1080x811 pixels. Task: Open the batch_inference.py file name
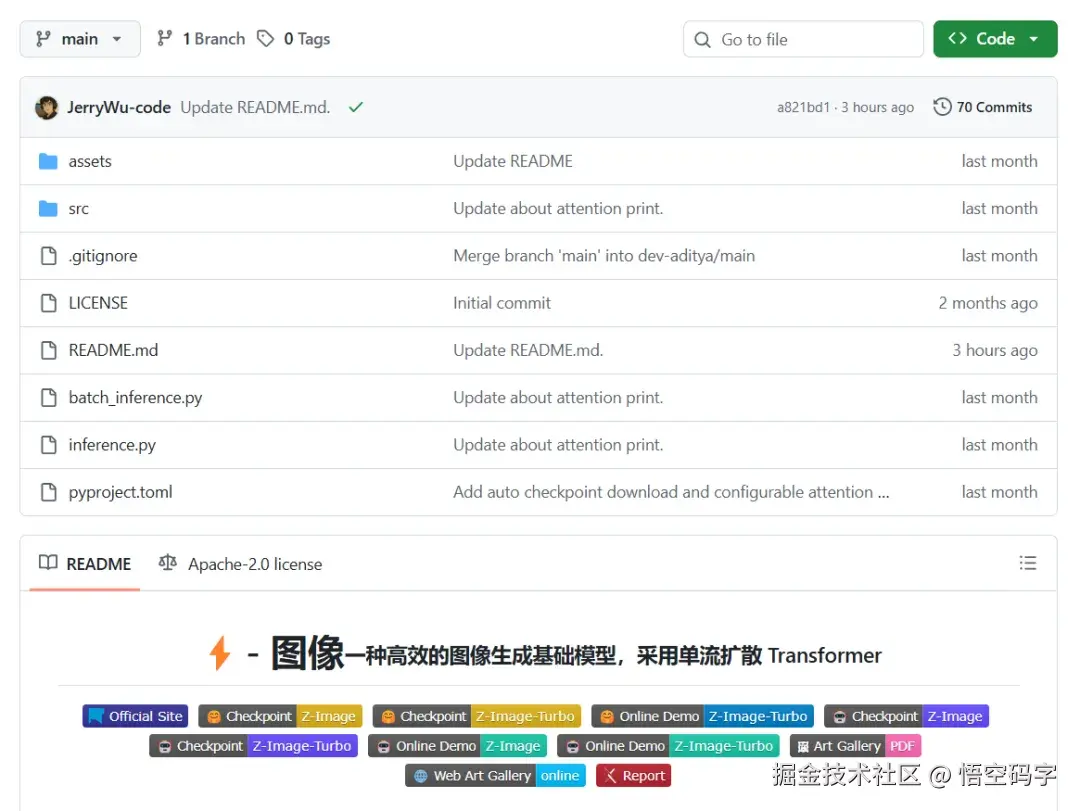[x=135, y=398]
